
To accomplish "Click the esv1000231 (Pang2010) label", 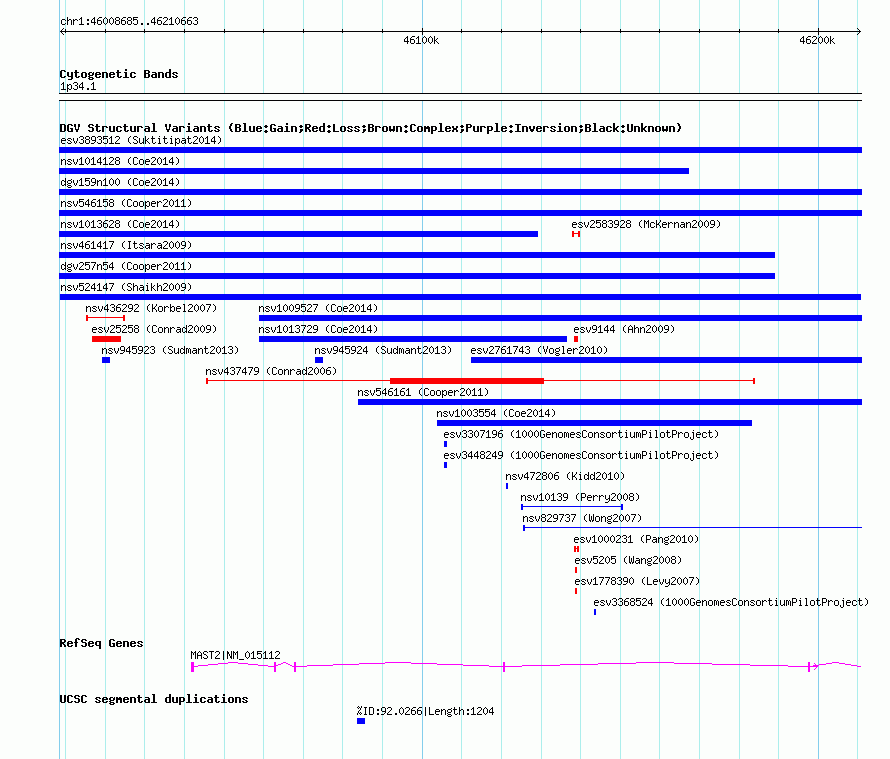I will pyautogui.click(x=636, y=539).
